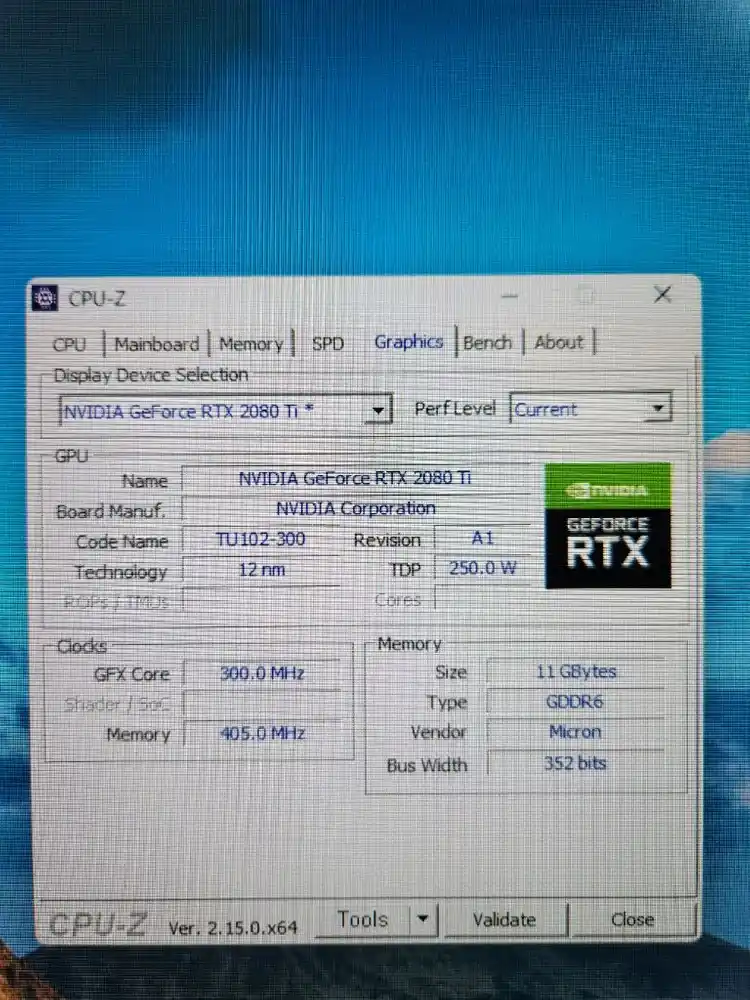The image size is (750, 1000).
Task: Click the Current perf level combo box
Action: (591, 408)
